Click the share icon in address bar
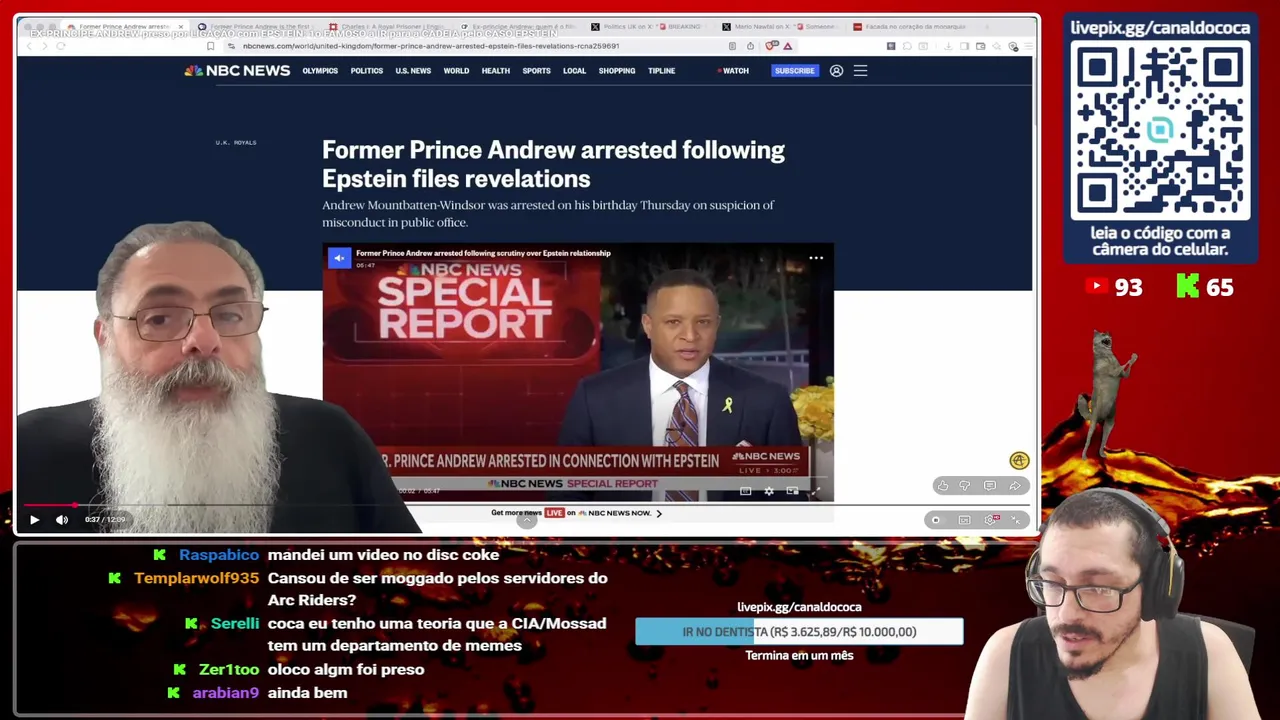Viewport: 1280px width, 720px height. click(x=750, y=46)
